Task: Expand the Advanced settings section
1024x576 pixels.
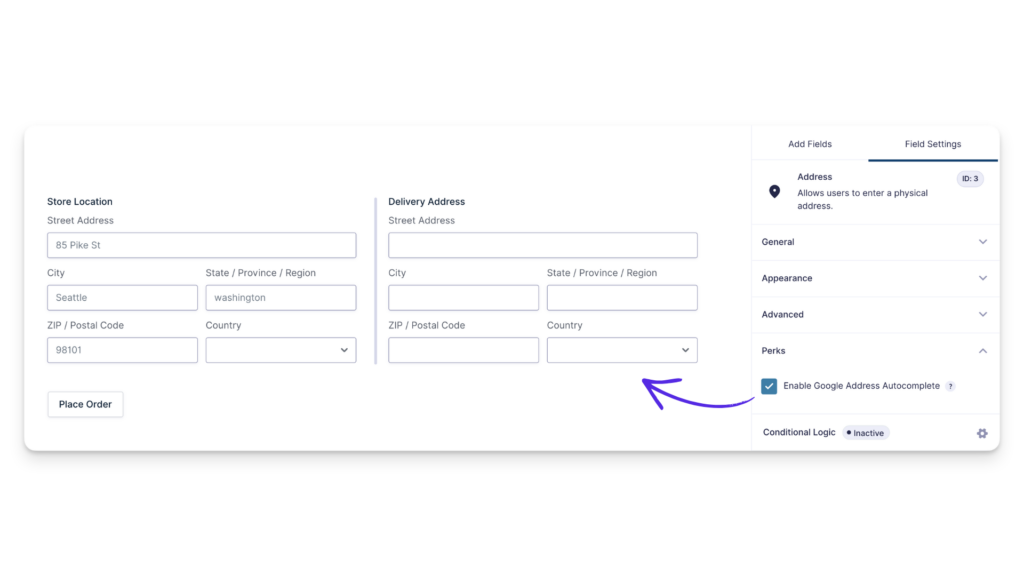Action: click(x=874, y=314)
